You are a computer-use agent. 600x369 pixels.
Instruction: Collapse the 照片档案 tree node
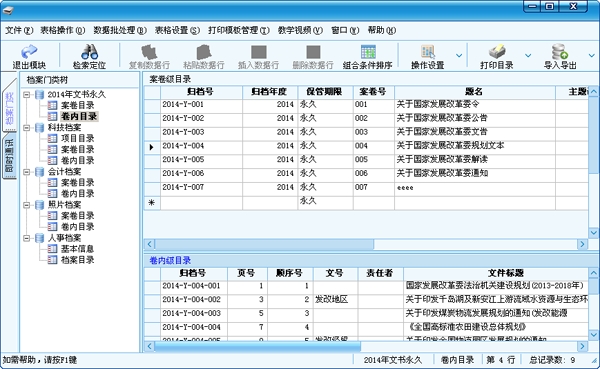(x=26, y=205)
